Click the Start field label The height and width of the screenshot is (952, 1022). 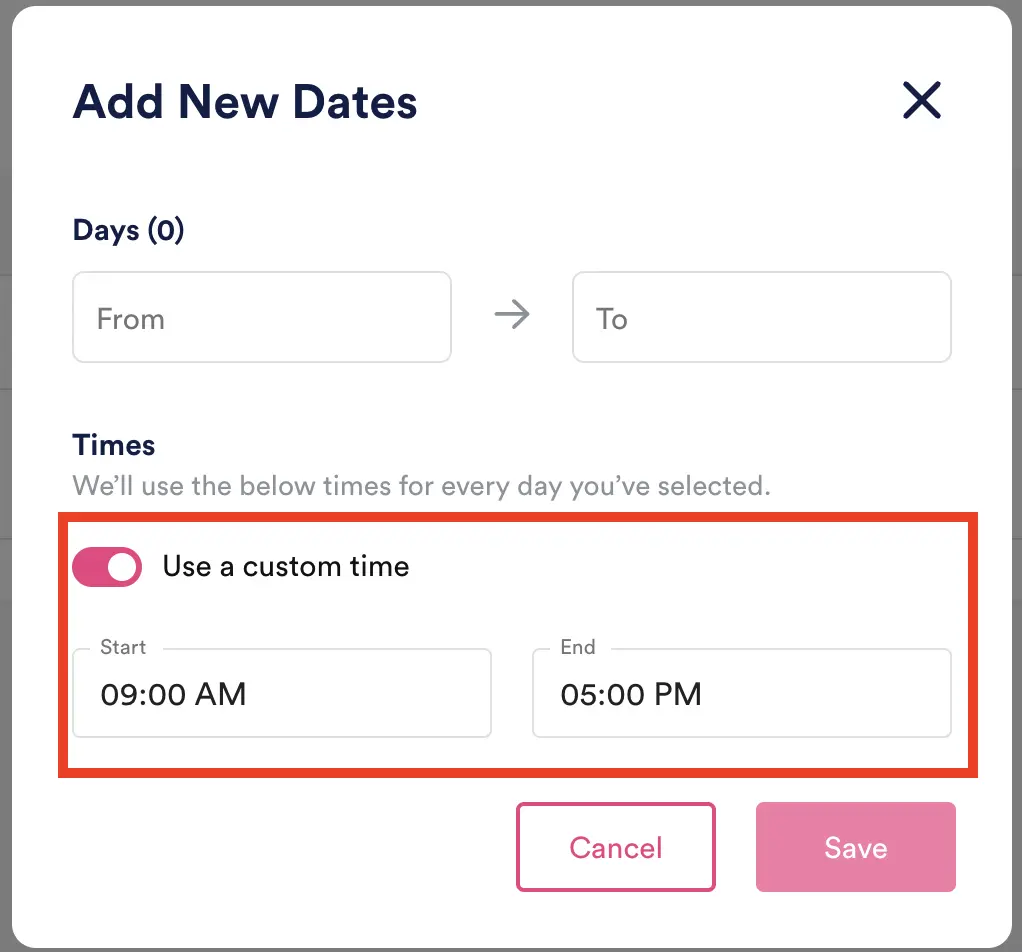coord(123,647)
